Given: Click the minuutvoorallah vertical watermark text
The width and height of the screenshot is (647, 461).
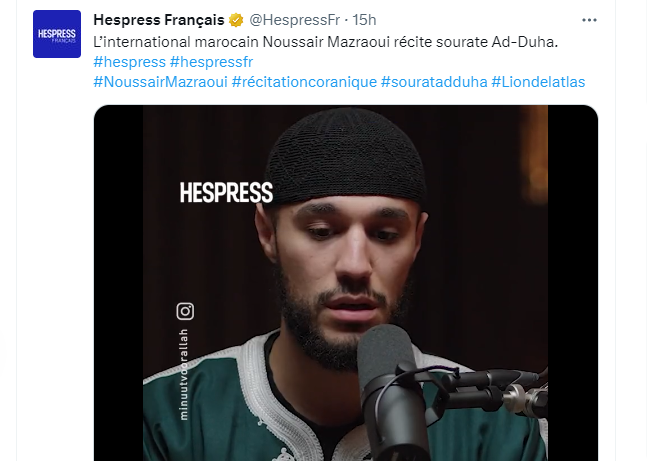Looking at the screenshot, I should coord(184,375).
